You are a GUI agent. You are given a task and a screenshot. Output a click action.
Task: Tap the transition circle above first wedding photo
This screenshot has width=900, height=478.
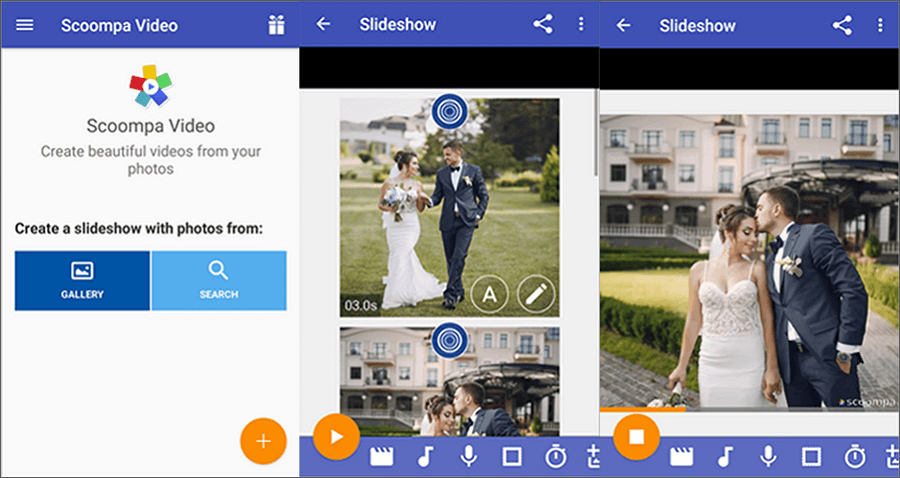click(449, 111)
